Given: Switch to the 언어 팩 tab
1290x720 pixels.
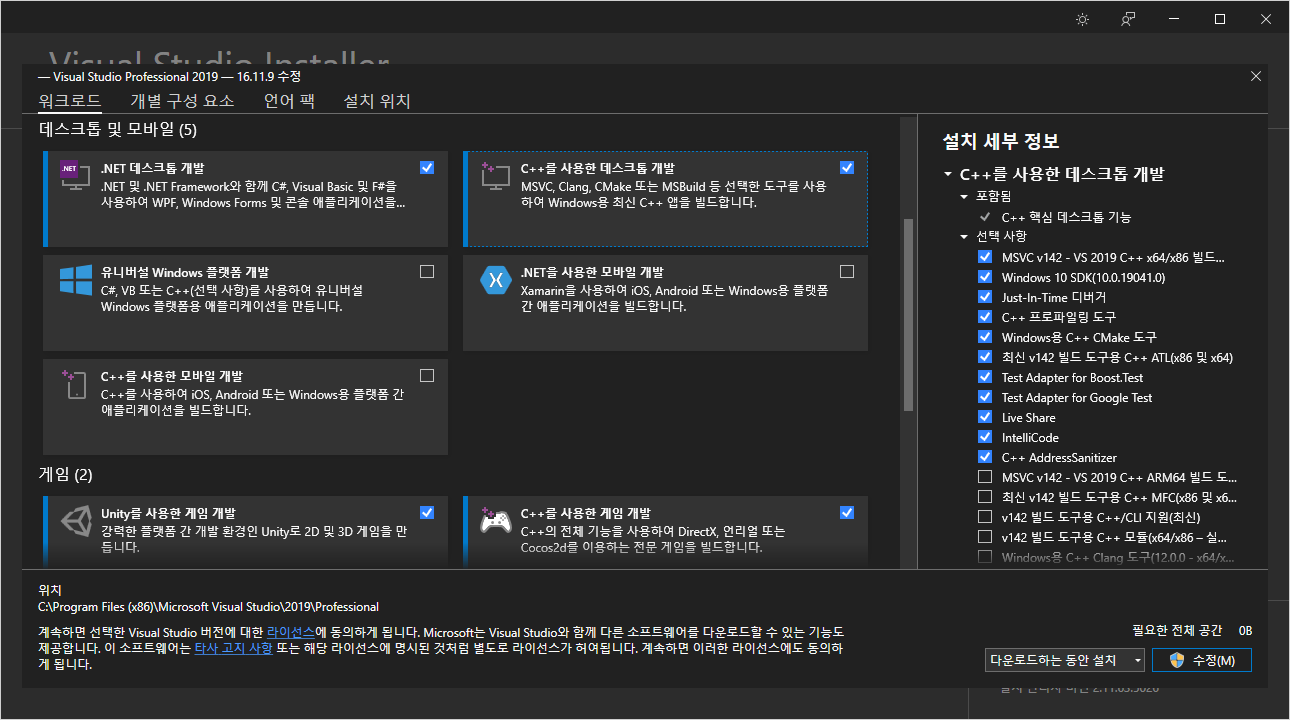Looking at the screenshot, I should tap(289, 101).
